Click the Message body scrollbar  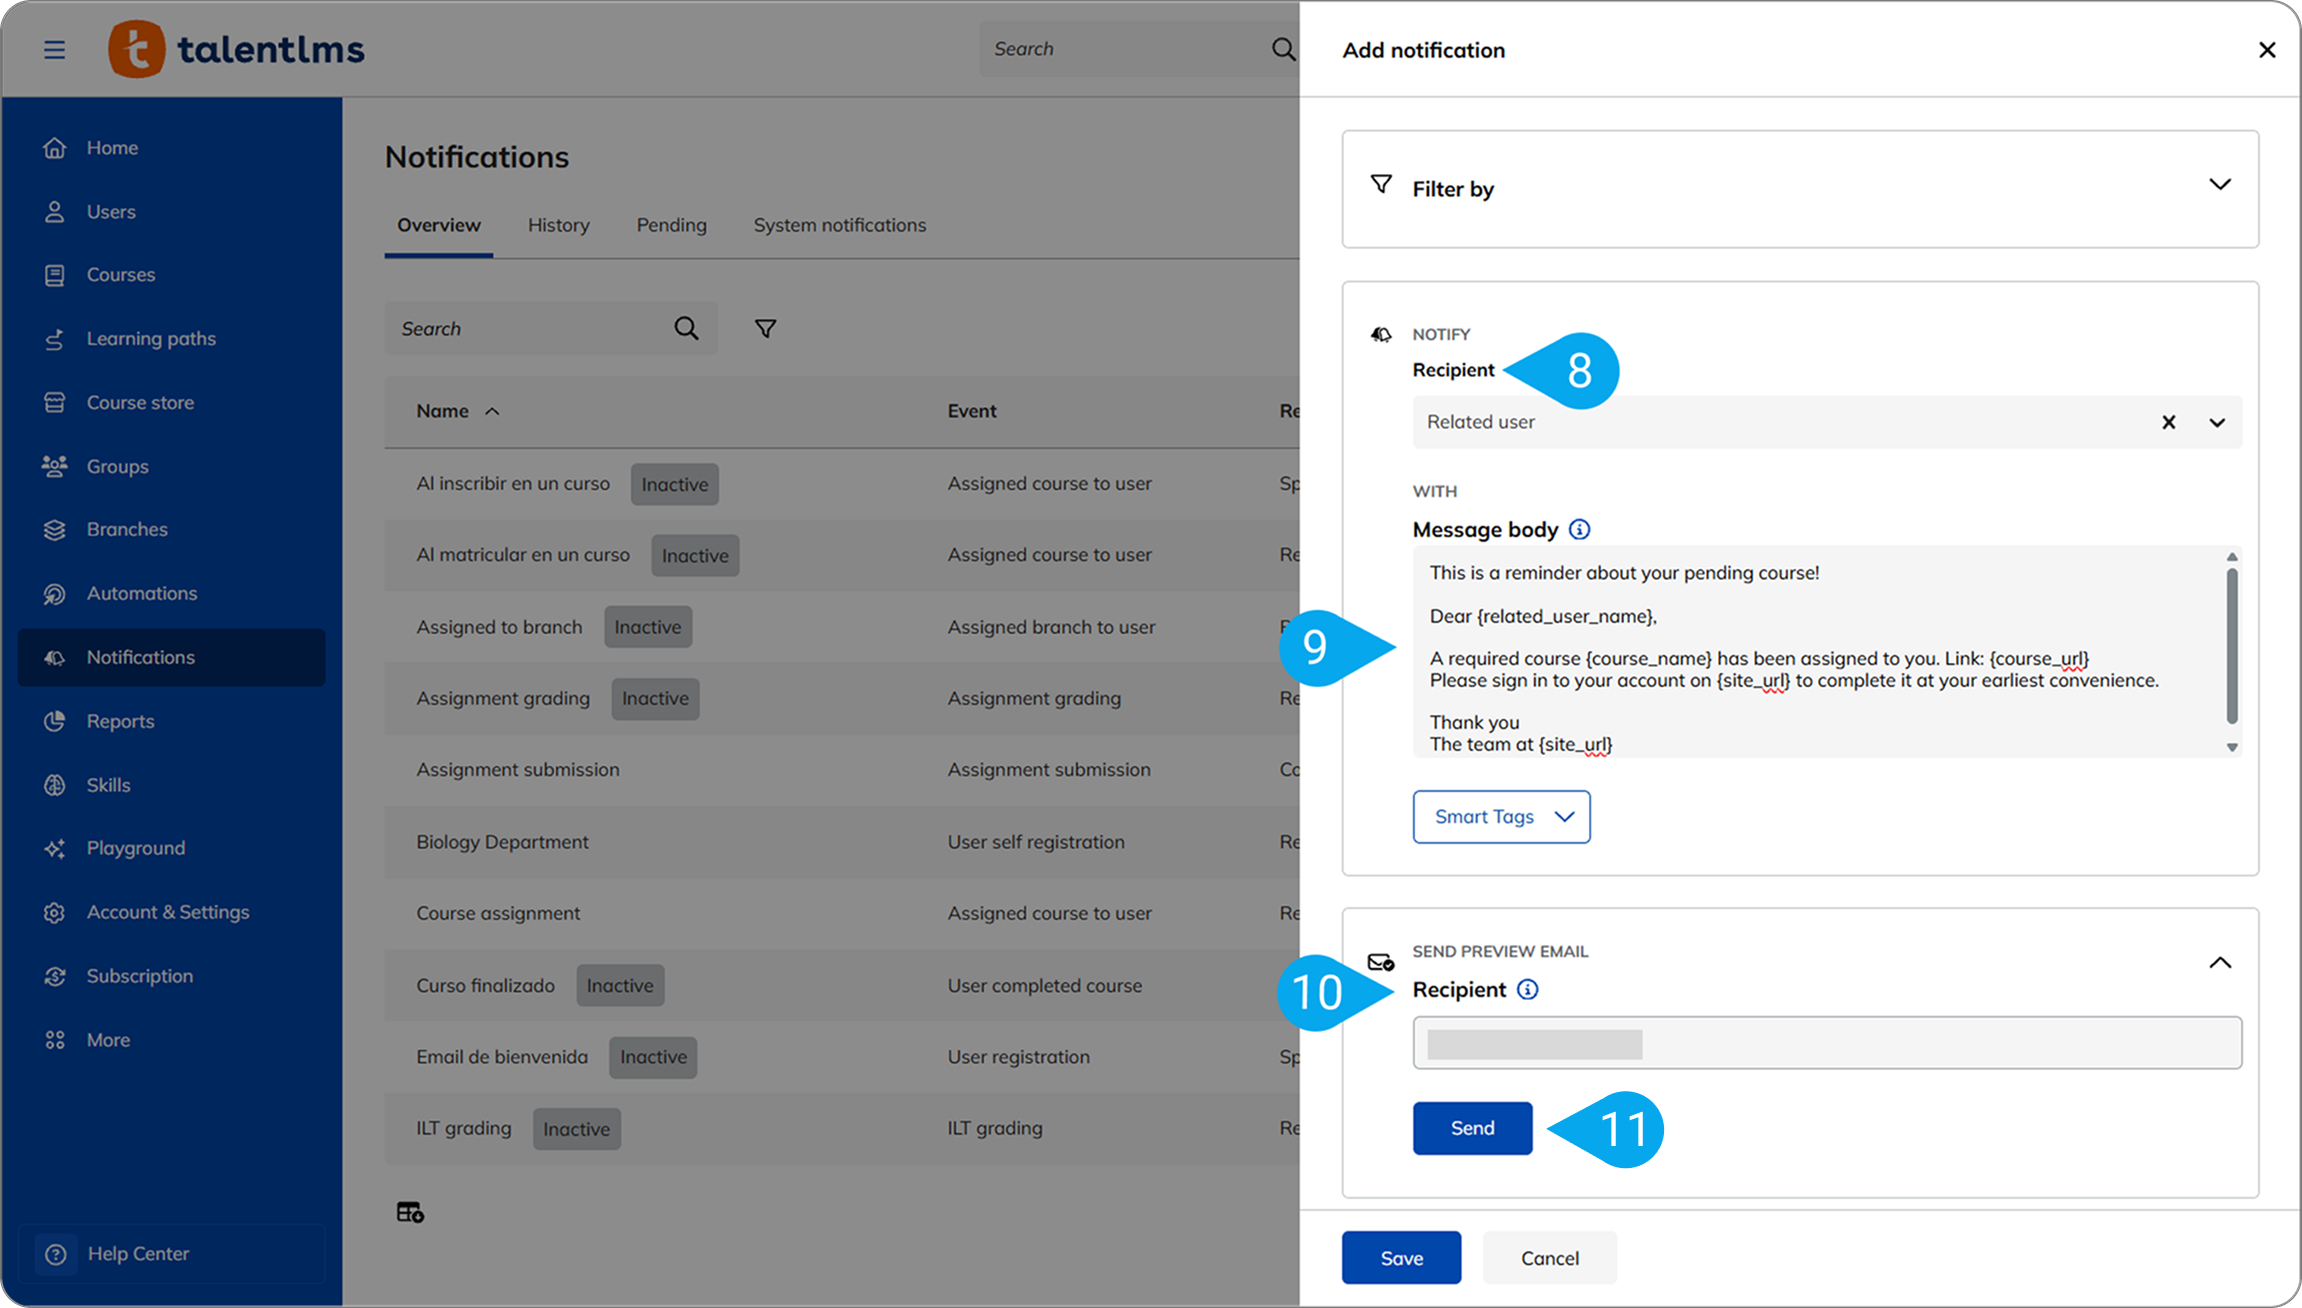coord(2231,646)
